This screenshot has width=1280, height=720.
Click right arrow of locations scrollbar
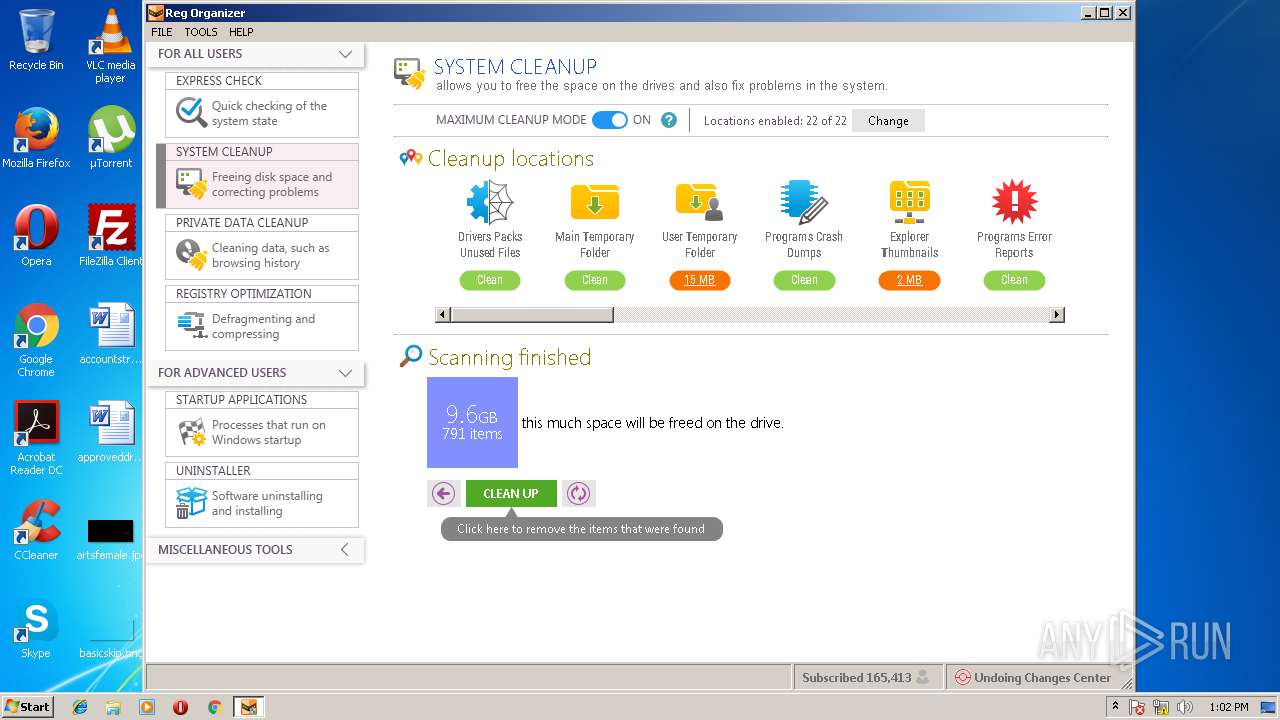(x=1056, y=315)
